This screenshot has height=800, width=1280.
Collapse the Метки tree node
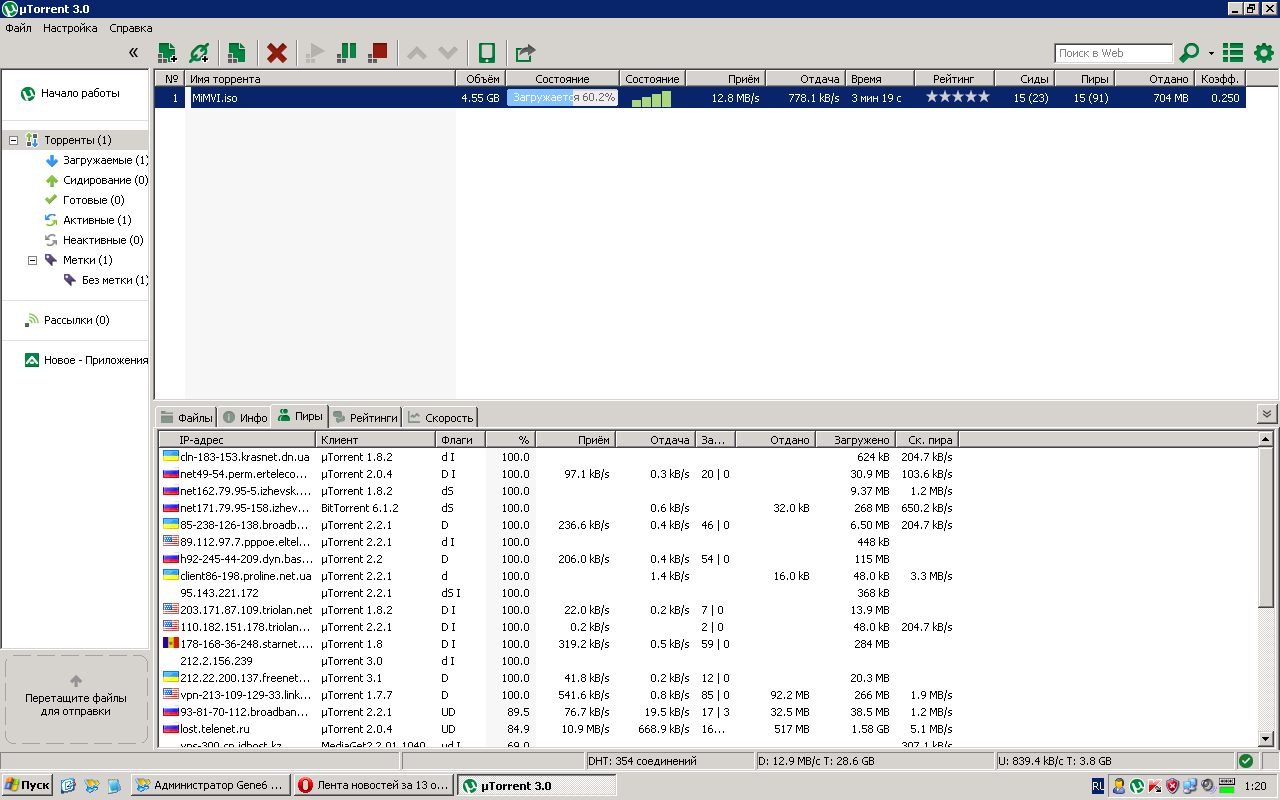coord(33,260)
